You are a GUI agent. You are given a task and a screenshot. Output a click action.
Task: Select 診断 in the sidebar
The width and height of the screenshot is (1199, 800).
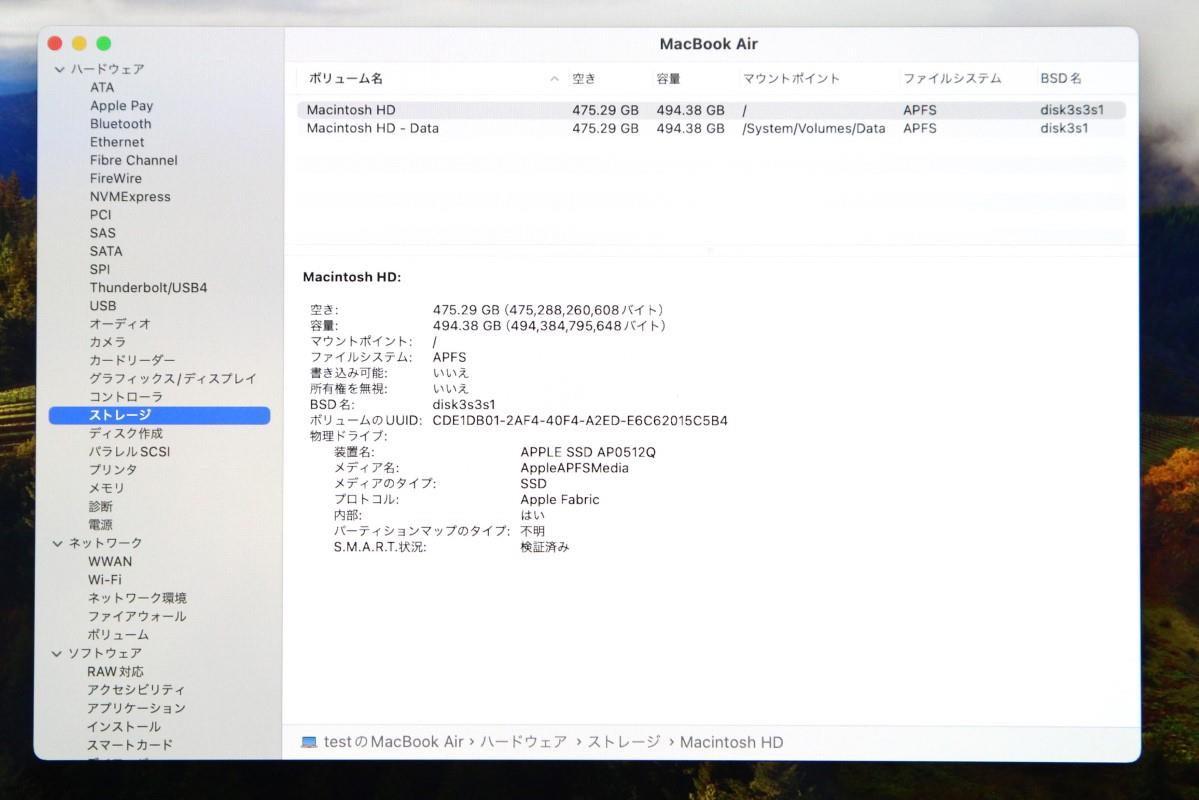100,506
